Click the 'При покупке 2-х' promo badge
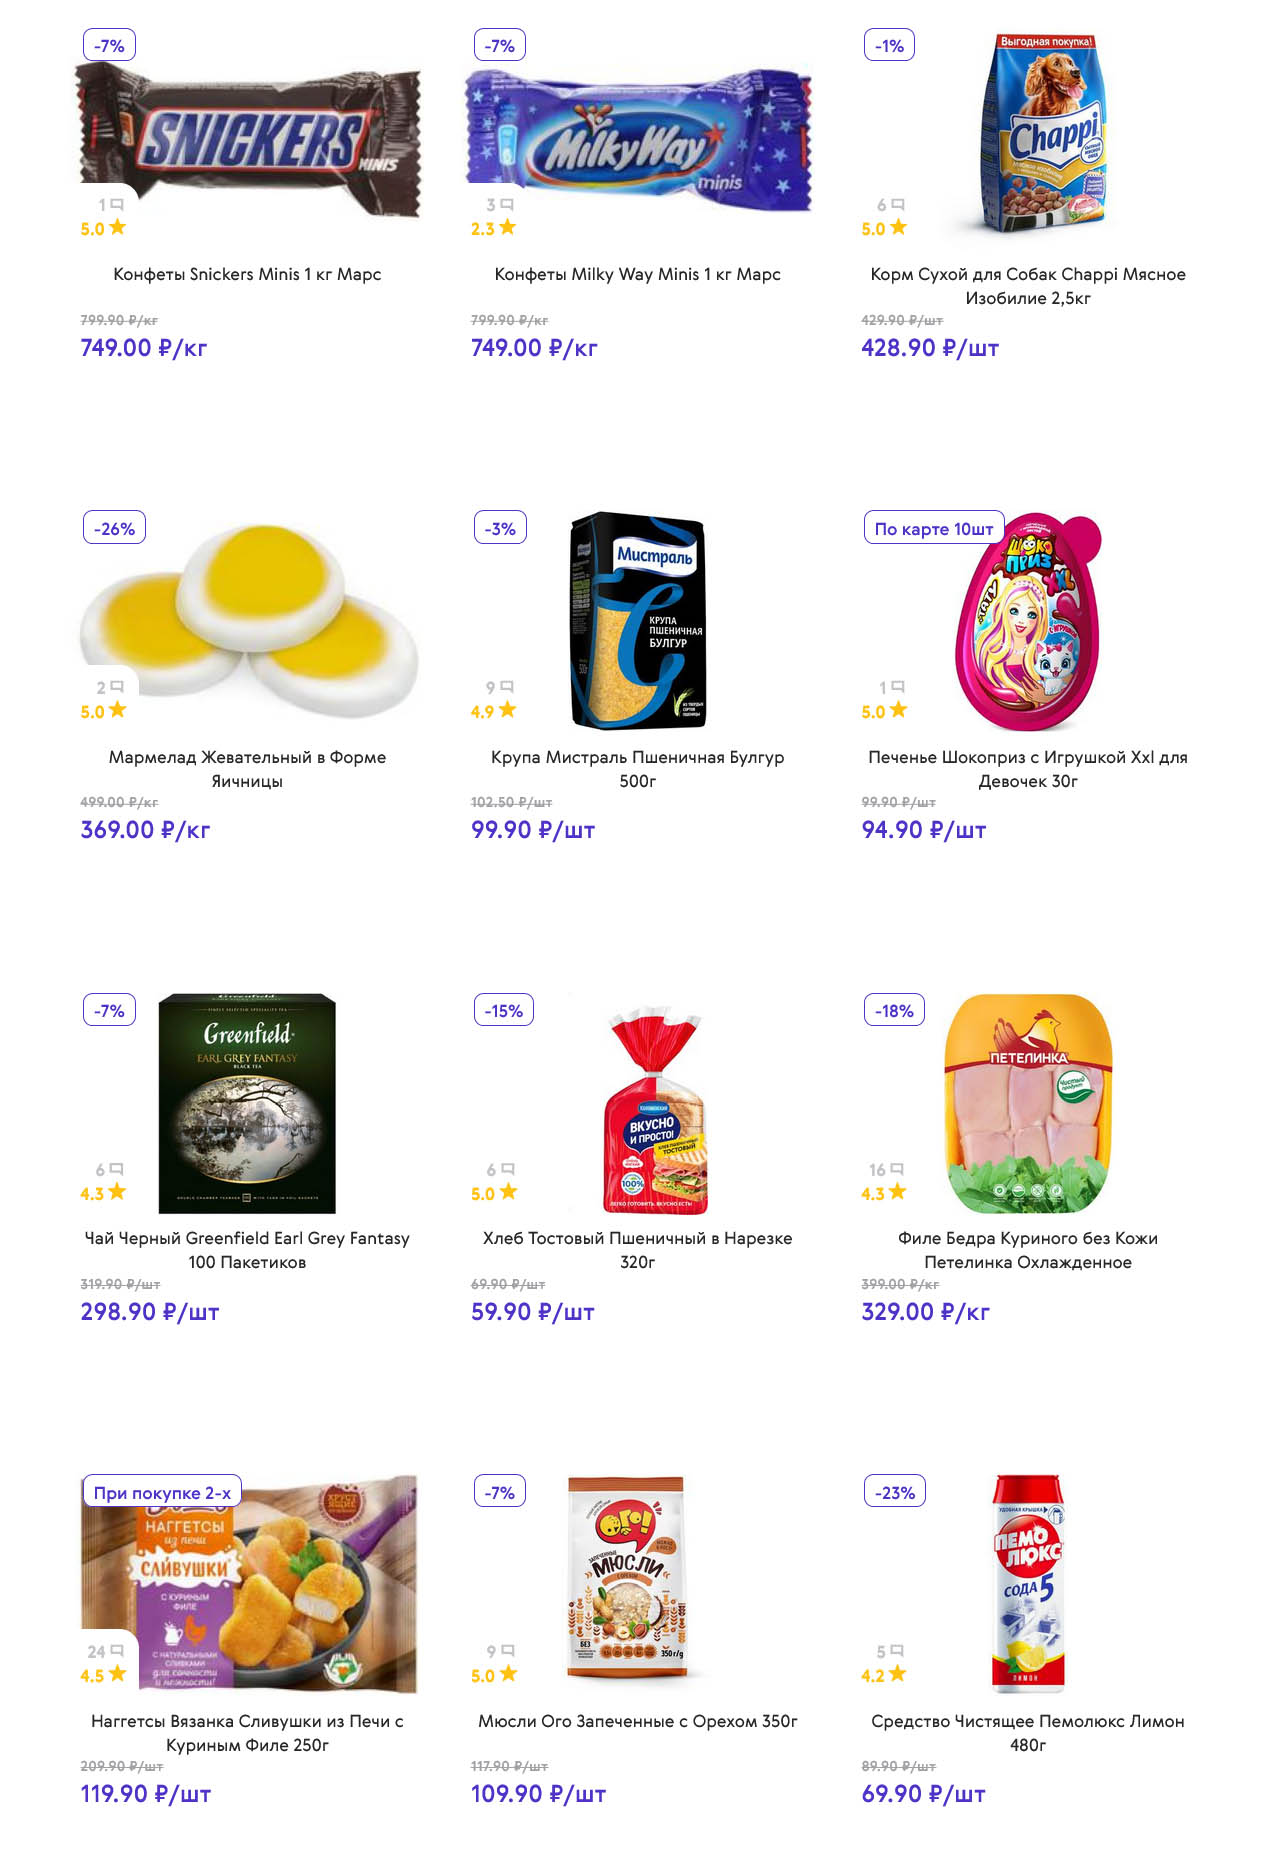This screenshot has height=1850, width=1269. point(162,1492)
